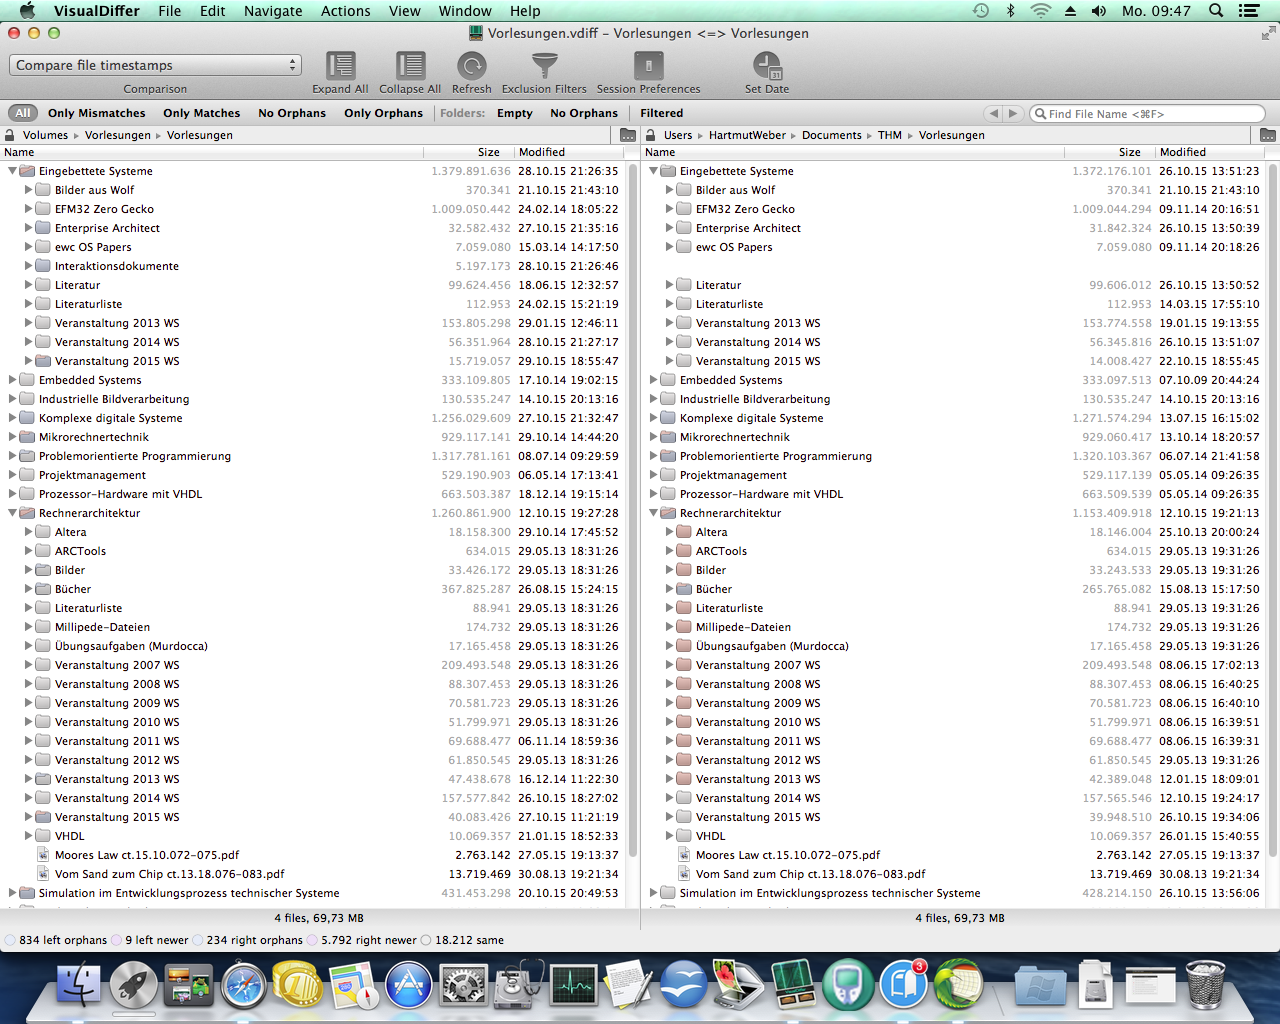Viewport: 1280px width, 1024px height.
Task: Open Activity Monitor from the Dock
Action: click(573, 985)
